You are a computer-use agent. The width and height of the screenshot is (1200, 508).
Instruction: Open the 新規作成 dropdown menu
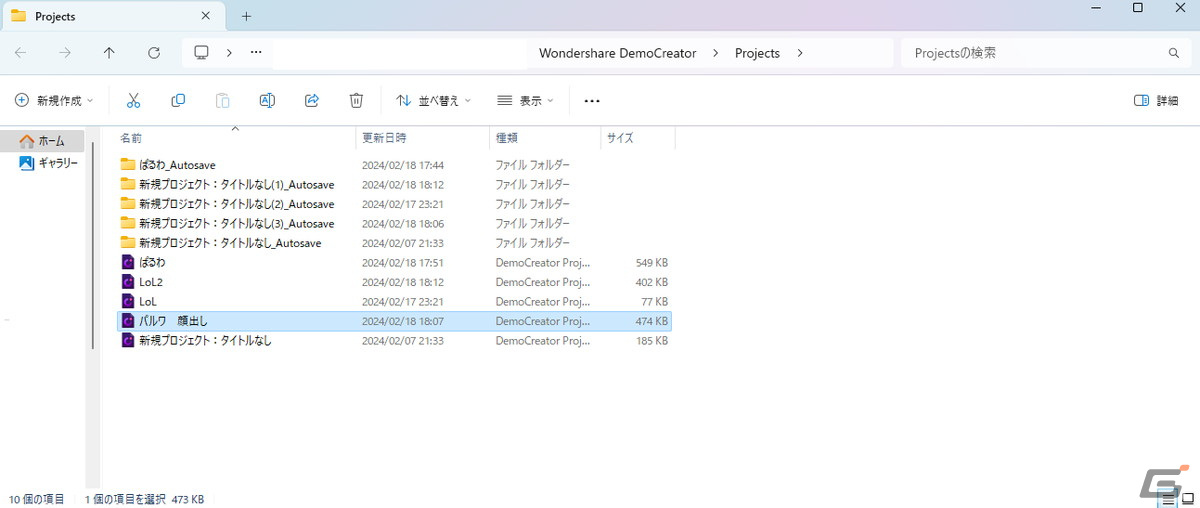54,101
